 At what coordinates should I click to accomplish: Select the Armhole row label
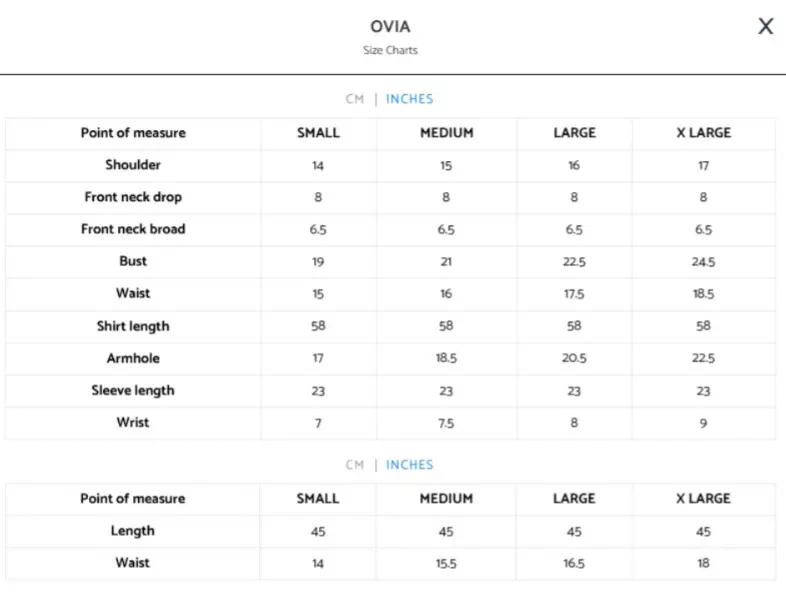[x=133, y=358]
